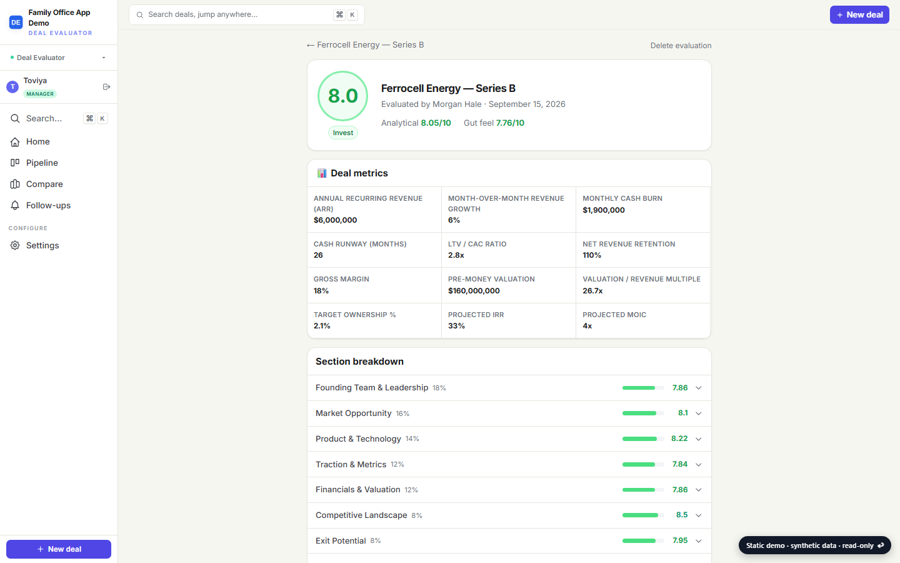Open the Compare page
This screenshot has height=563, width=900.
(x=59, y=184)
